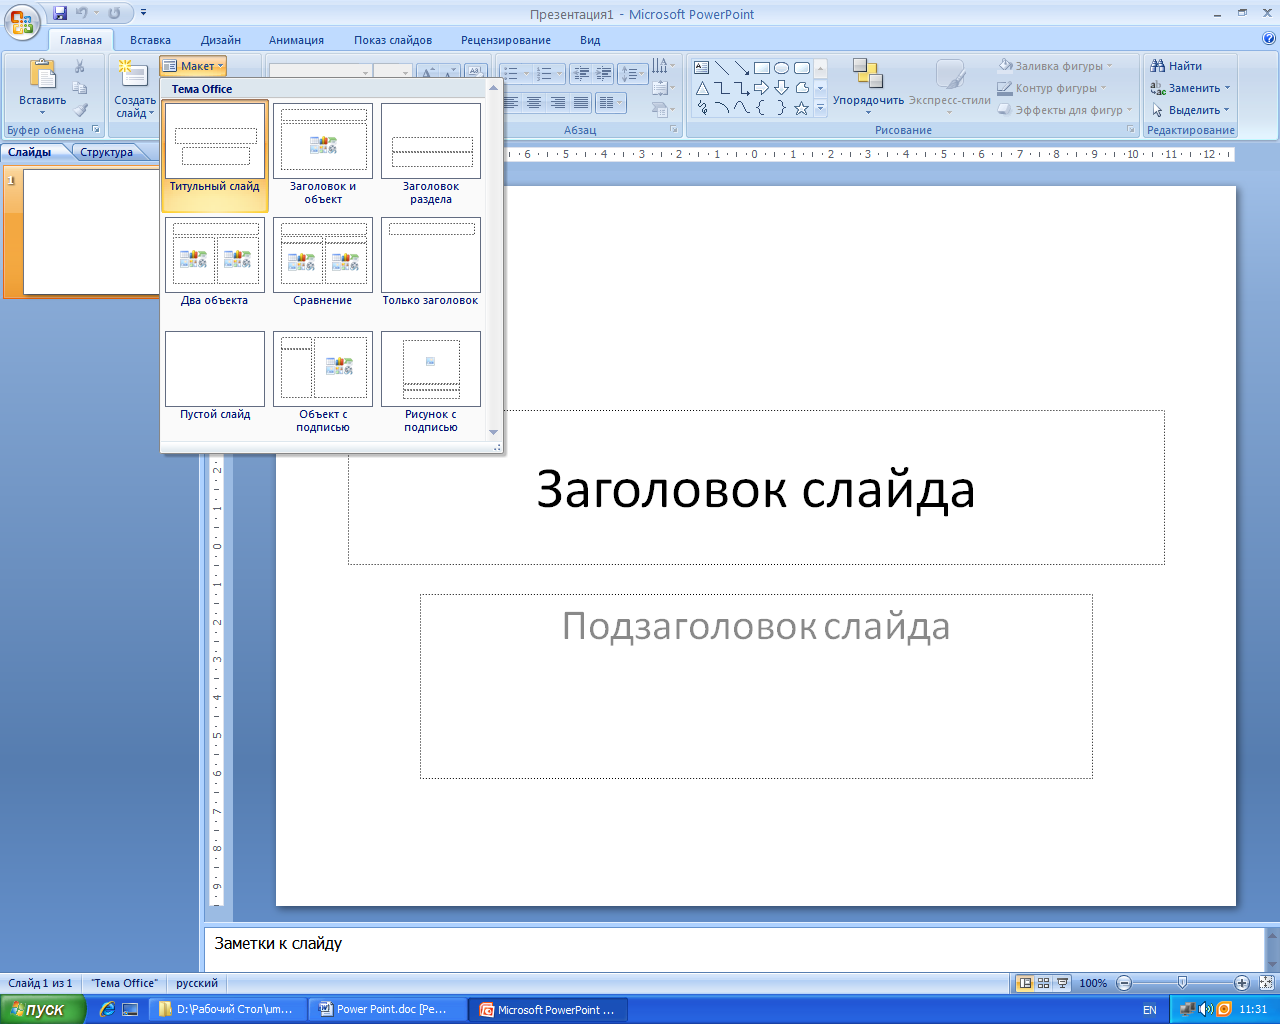Screen dimensions: 1280x1024
Task: Open Упорядочить arrange options
Action: (x=868, y=86)
